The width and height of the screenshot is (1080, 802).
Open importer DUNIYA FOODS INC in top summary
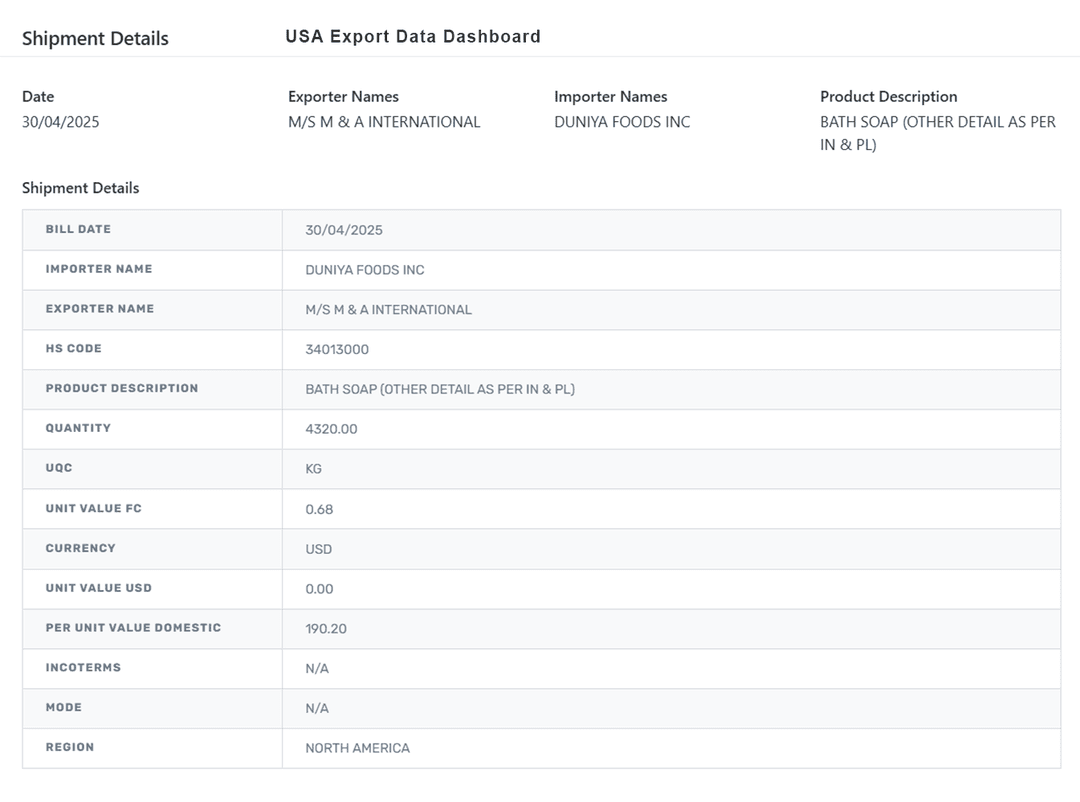[x=622, y=122]
